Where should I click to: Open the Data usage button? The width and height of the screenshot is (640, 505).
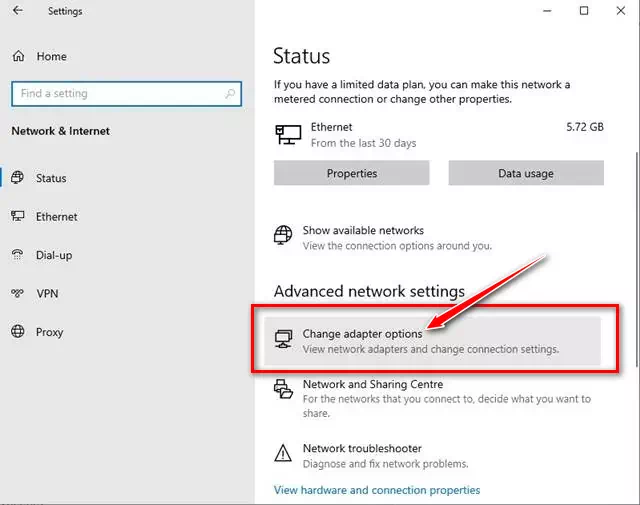526,173
